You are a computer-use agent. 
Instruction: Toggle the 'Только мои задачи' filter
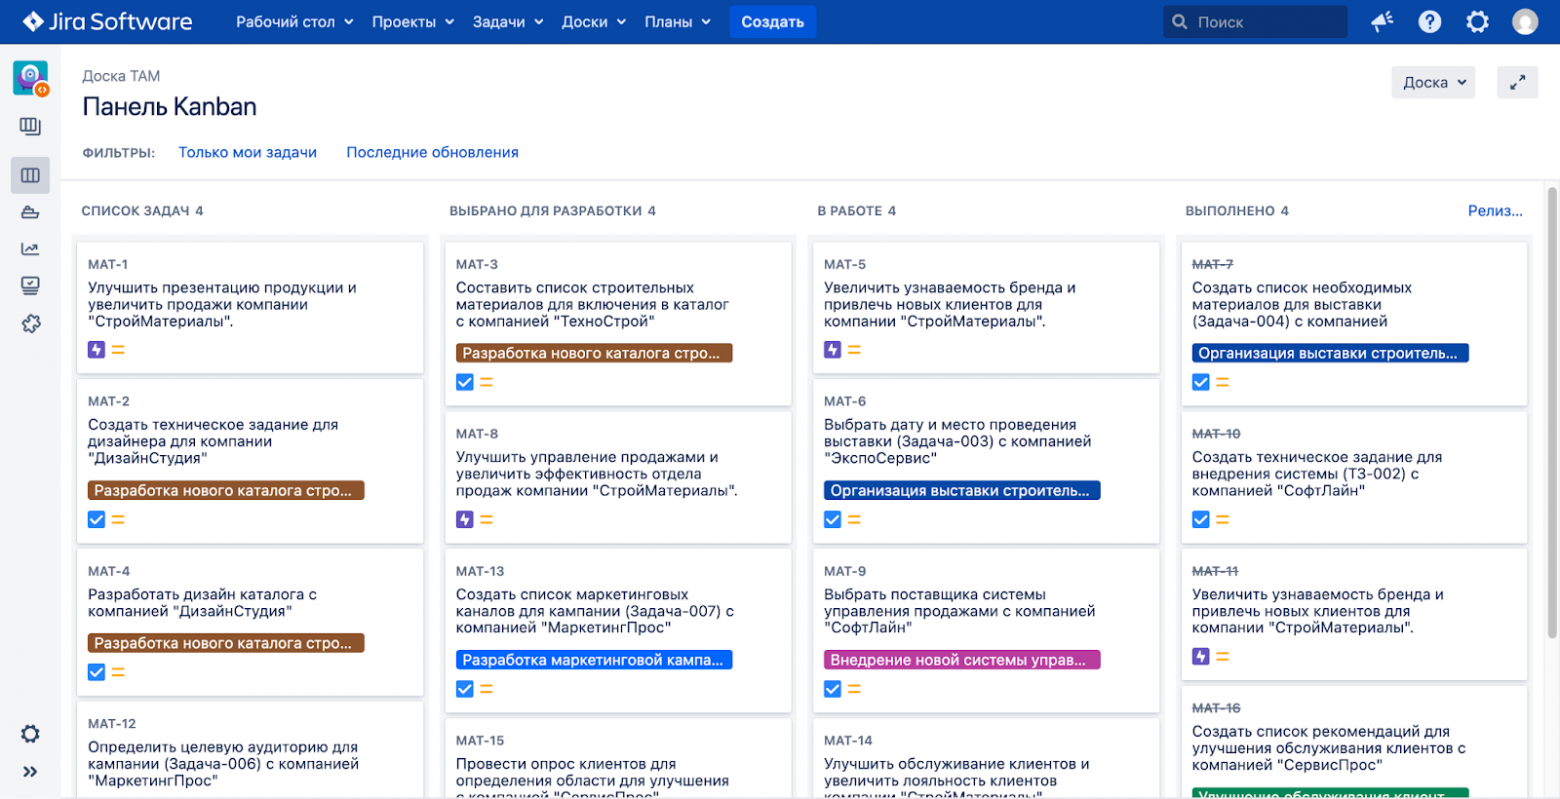tap(247, 151)
